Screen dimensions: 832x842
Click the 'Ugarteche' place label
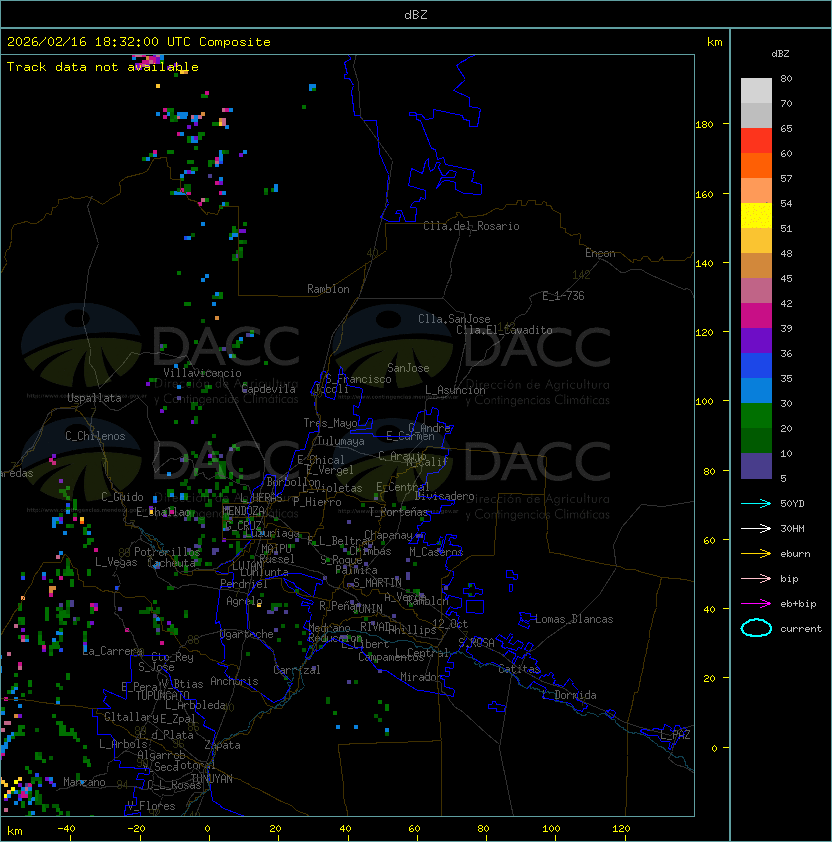247,634
